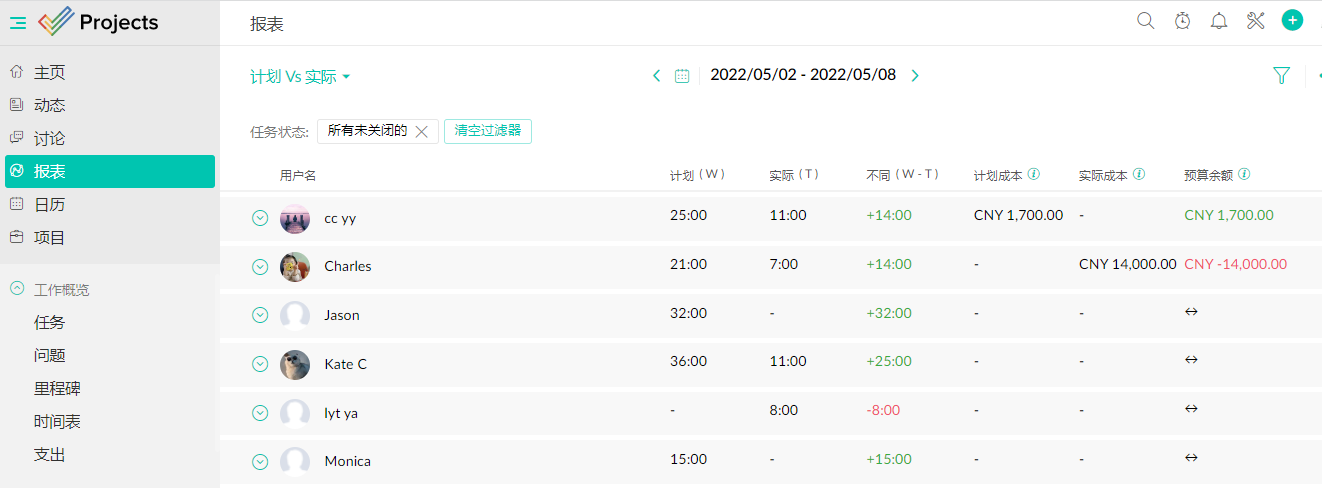Open the filter funnel icon
The width and height of the screenshot is (1322, 488).
coord(1281,75)
